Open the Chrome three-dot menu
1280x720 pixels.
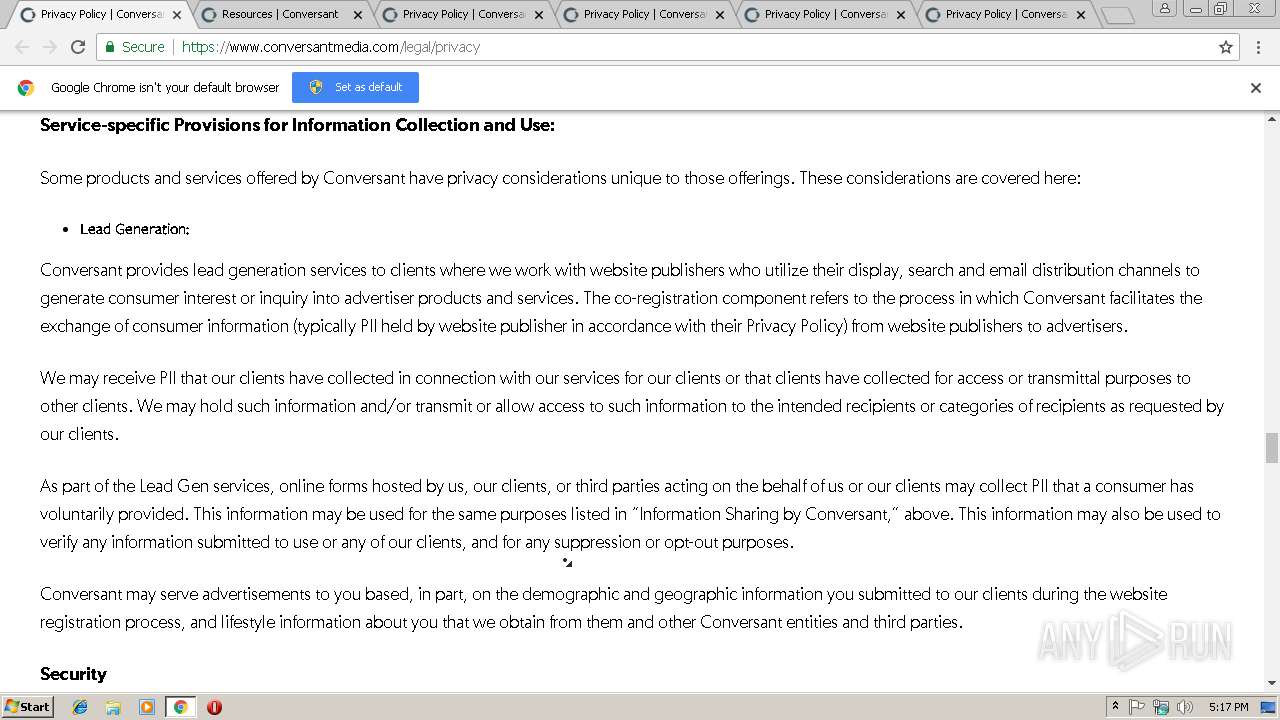pos(1258,47)
